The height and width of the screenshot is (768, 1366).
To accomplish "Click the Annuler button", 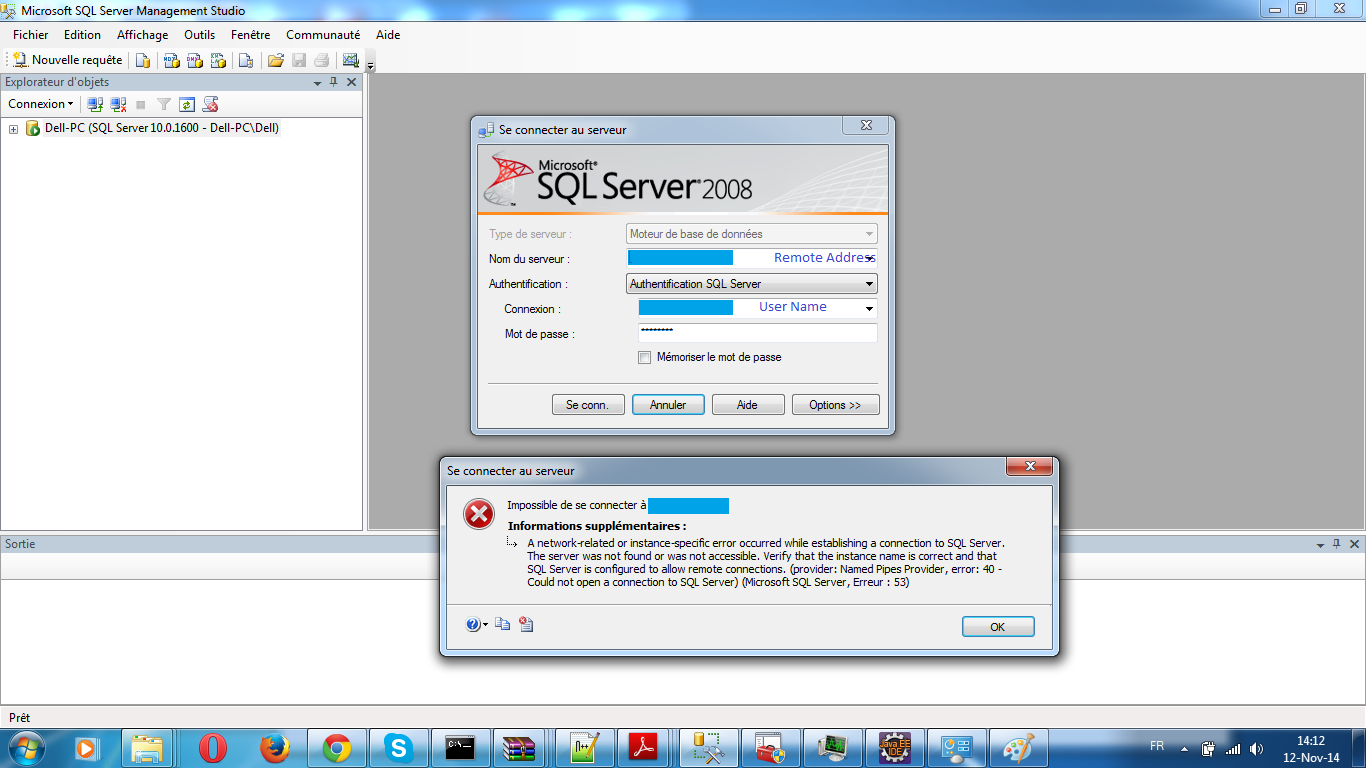I will 668,405.
